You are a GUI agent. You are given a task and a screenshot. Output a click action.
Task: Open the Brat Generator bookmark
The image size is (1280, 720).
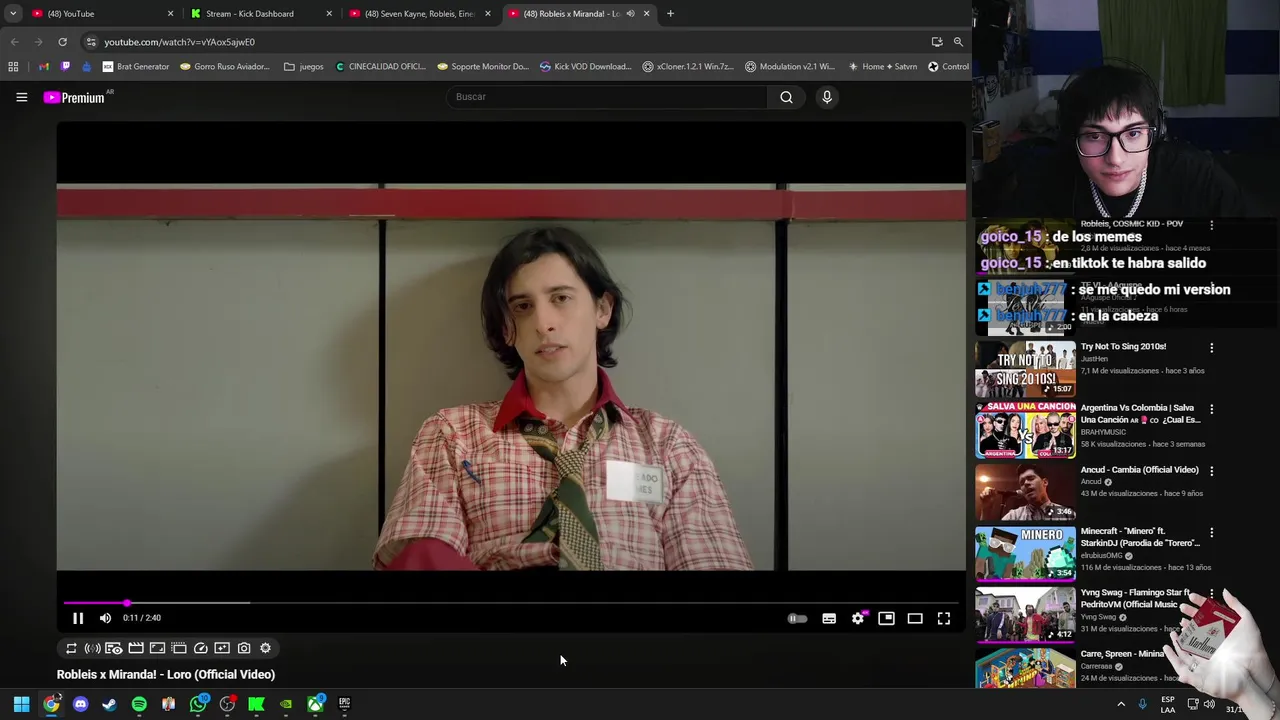click(136, 67)
